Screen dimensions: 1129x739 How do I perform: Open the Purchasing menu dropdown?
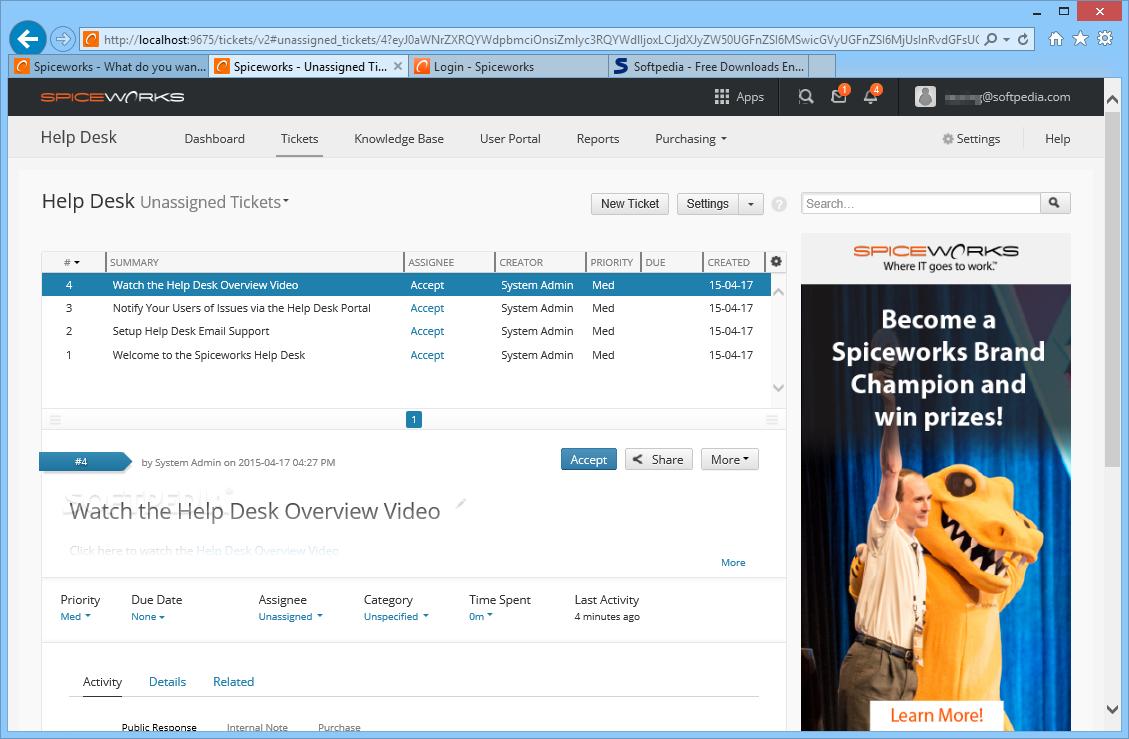tap(691, 139)
